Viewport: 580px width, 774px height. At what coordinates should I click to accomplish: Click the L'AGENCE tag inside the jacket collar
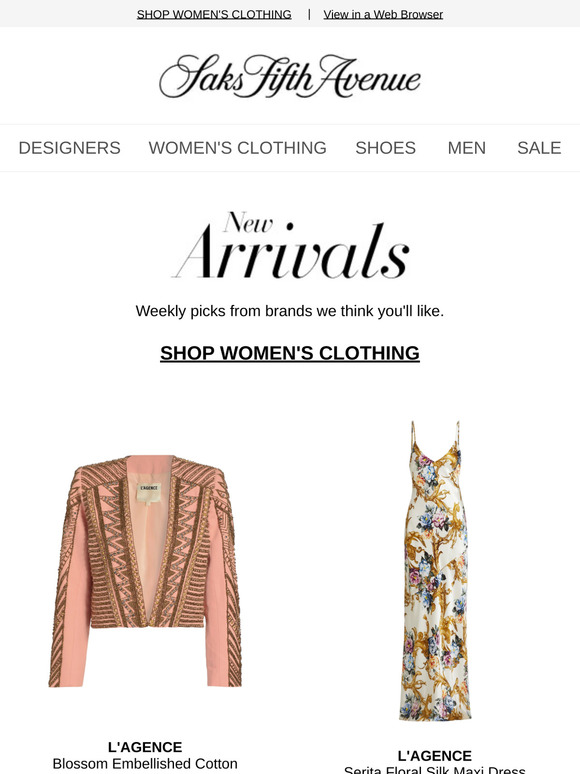pos(149,488)
